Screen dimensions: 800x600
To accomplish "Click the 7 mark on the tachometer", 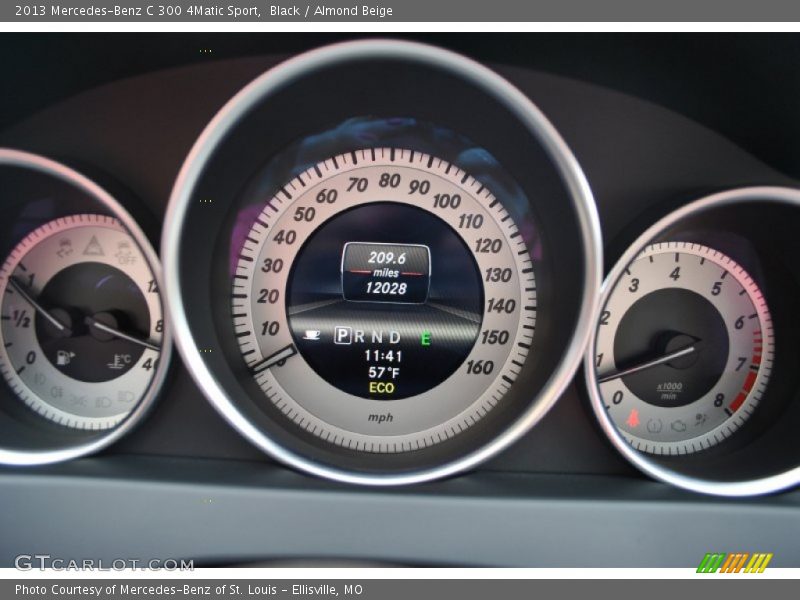I will (x=741, y=364).
